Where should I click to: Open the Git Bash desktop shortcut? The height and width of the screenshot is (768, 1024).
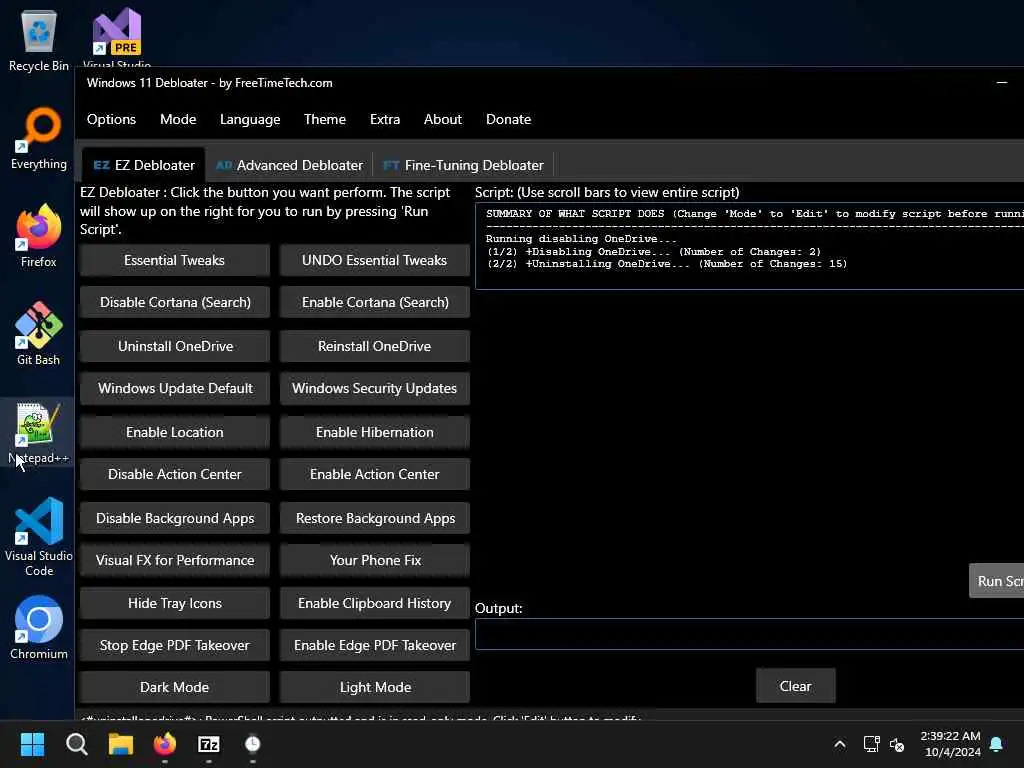(x=39, y=334)
